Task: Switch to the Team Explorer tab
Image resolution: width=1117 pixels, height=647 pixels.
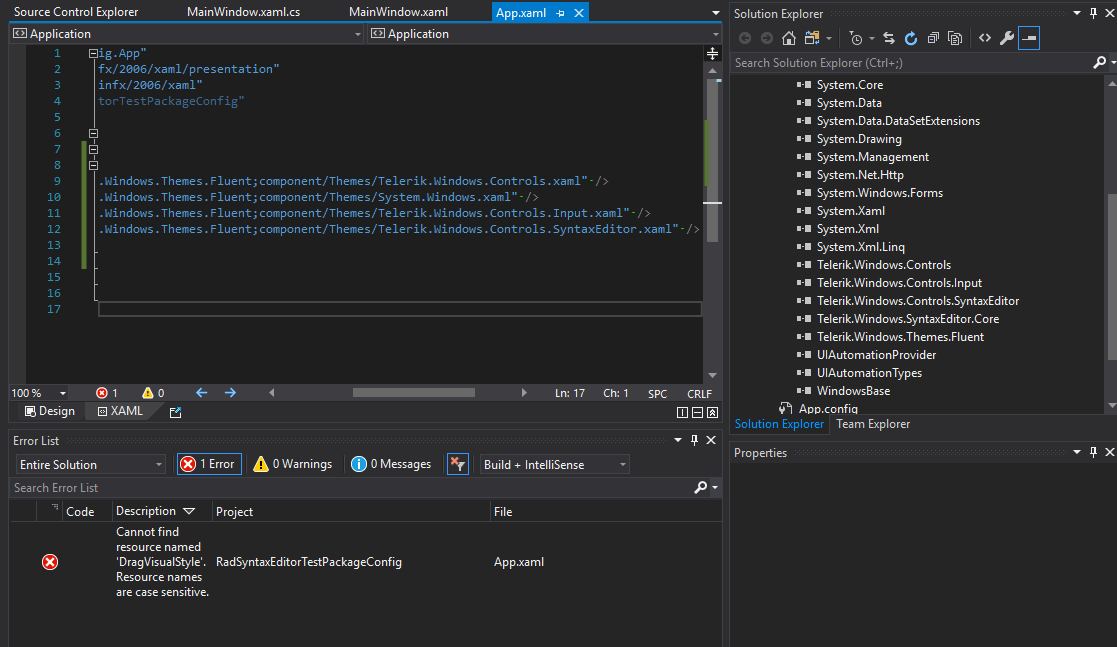Action: coord(873,424)
